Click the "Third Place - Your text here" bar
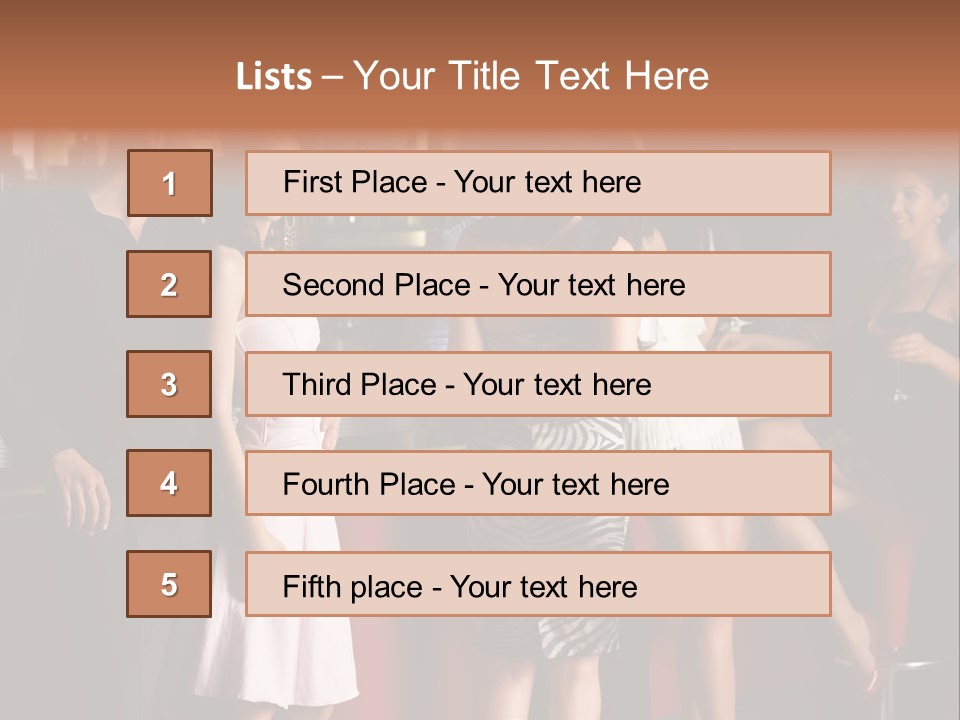 [x=538, y=384]
